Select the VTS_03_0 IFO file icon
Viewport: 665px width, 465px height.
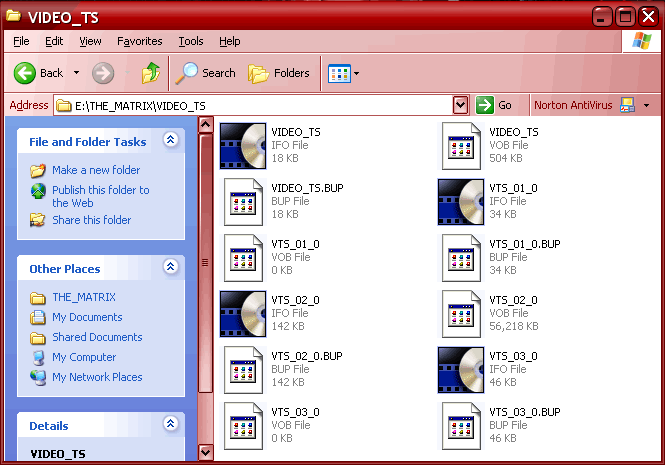coord(461,370)
